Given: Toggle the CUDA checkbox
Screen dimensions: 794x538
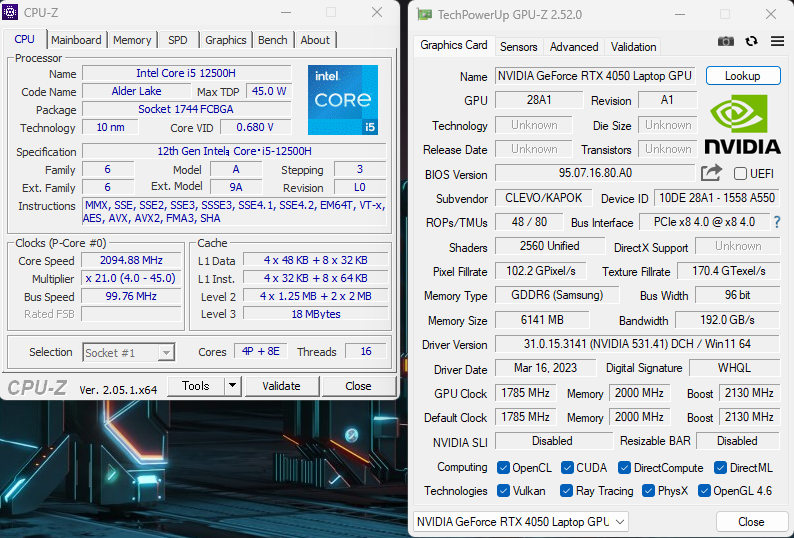Looking at the screenshot, I should click(567, 468).
